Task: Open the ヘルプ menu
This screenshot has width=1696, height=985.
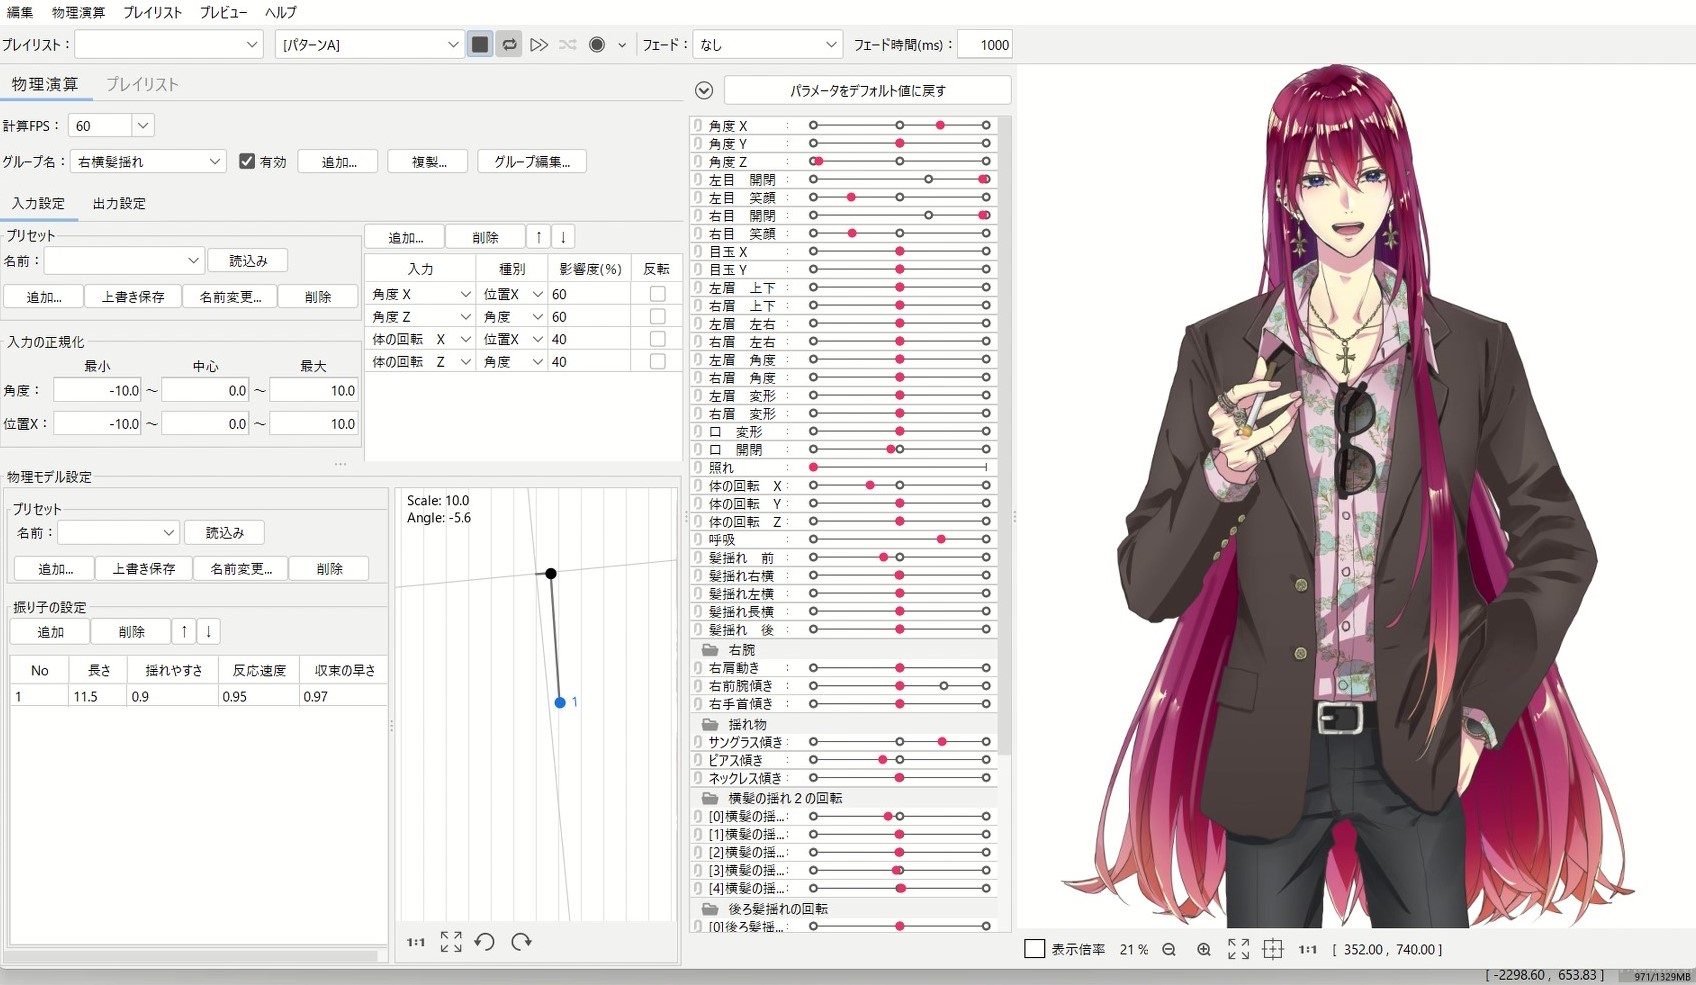Action: coord(280,12)
